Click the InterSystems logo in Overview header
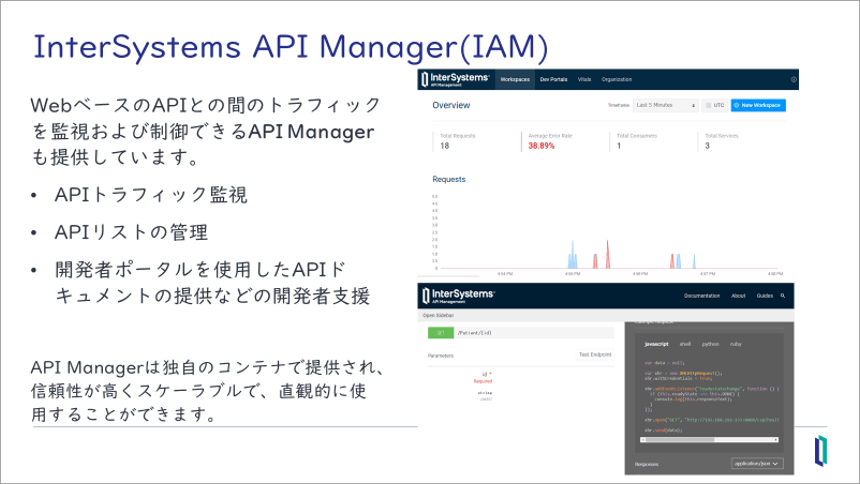The image size is (860, 484). [456, 79]
